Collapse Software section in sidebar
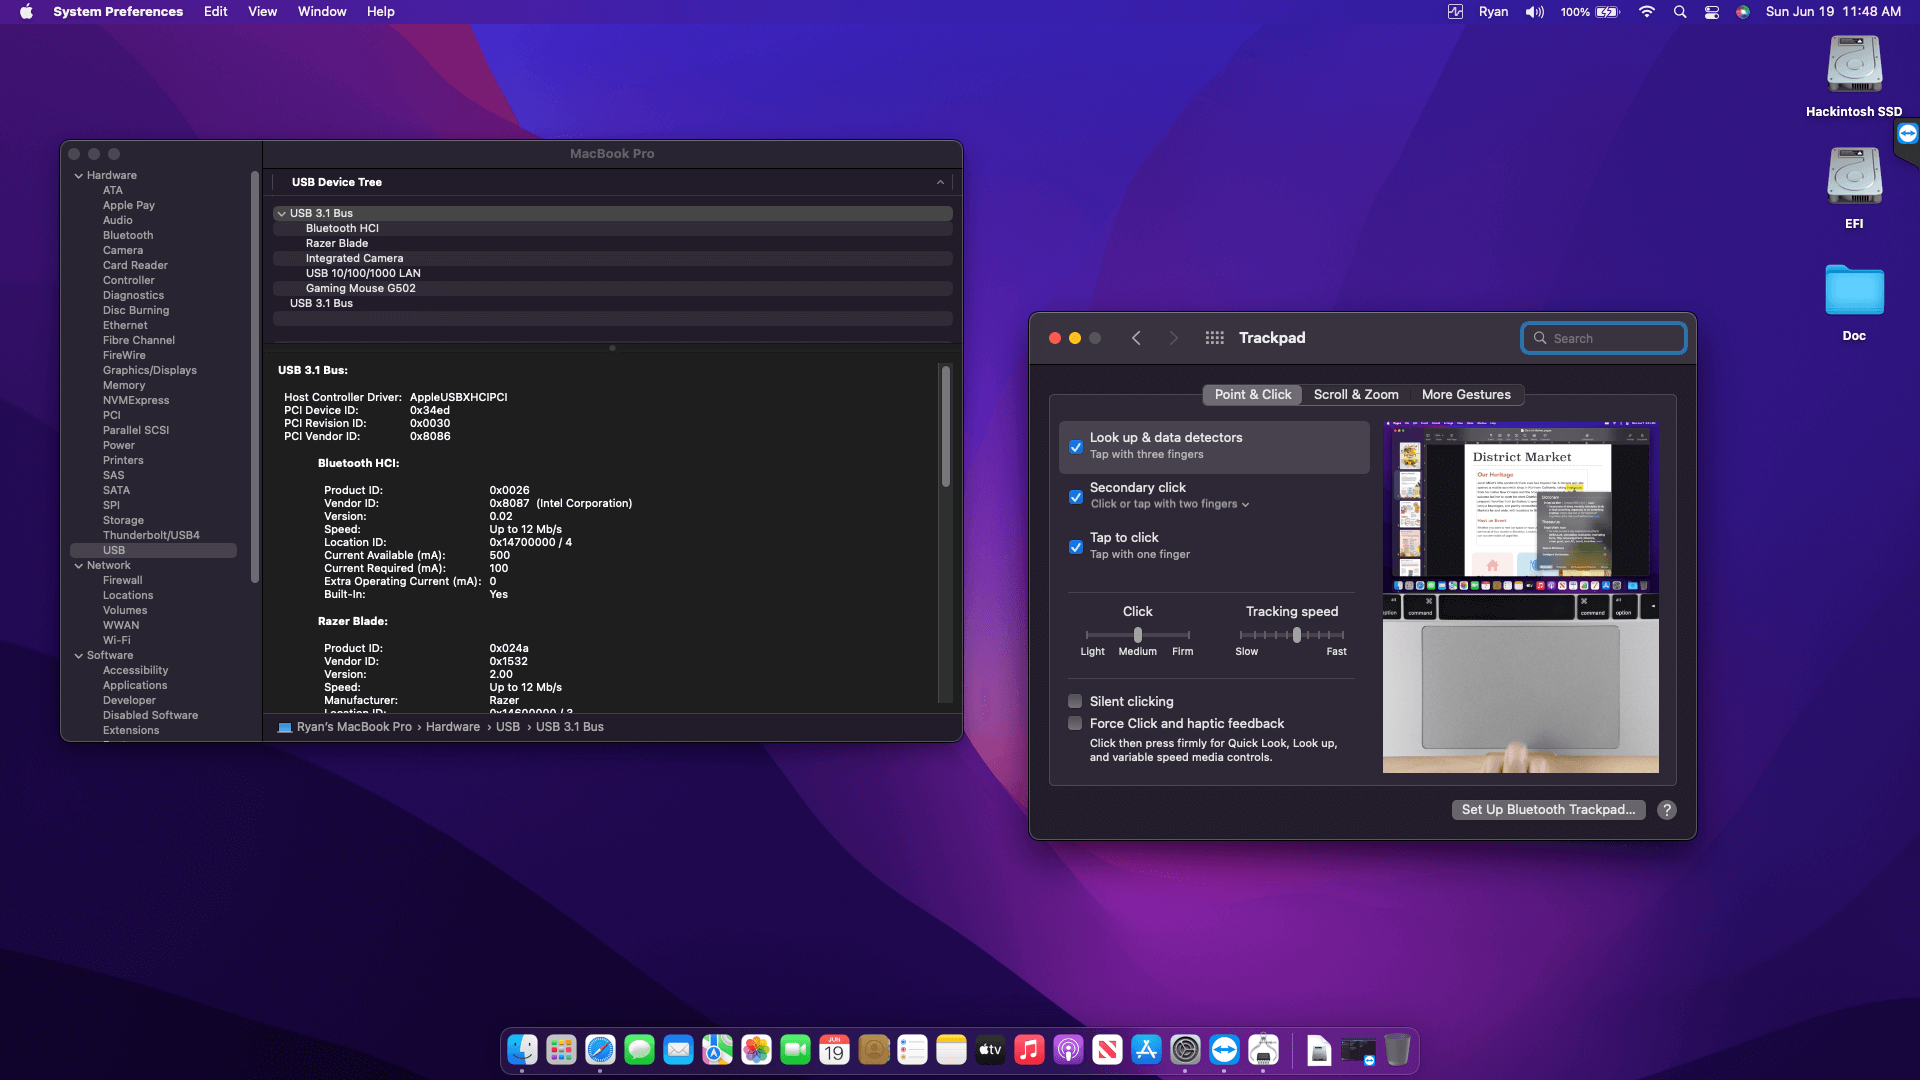Image resolution: width=1920 pixels, height=1080 pixels. (79, 655)
